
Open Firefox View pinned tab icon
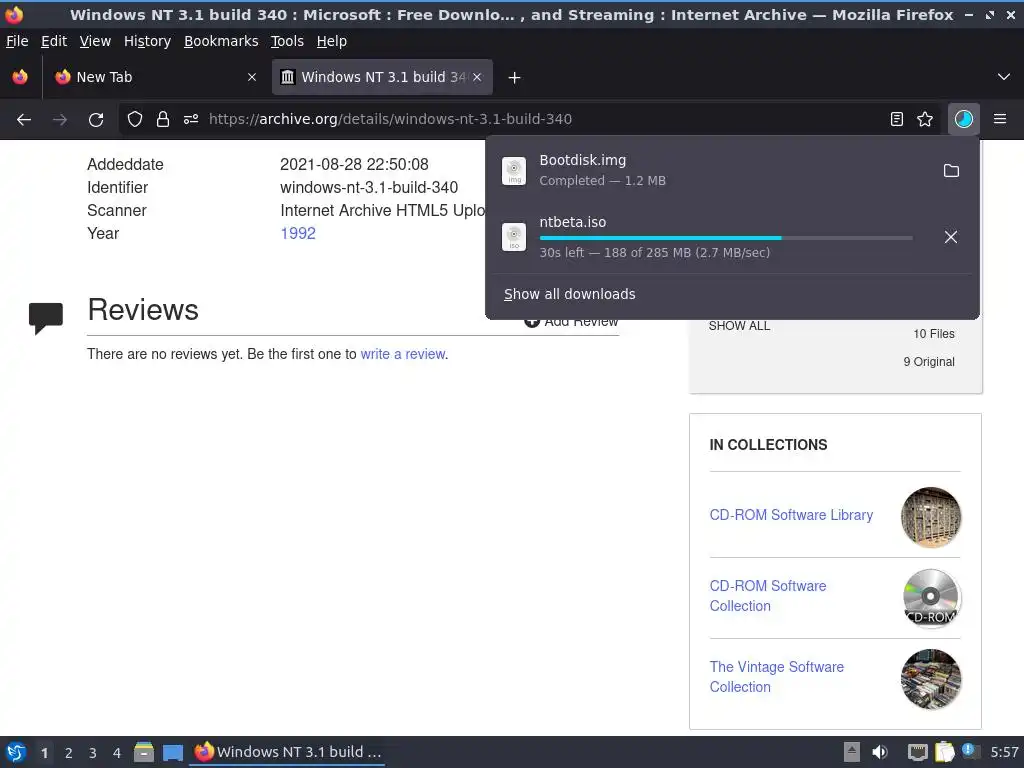(x=20, y=77)
